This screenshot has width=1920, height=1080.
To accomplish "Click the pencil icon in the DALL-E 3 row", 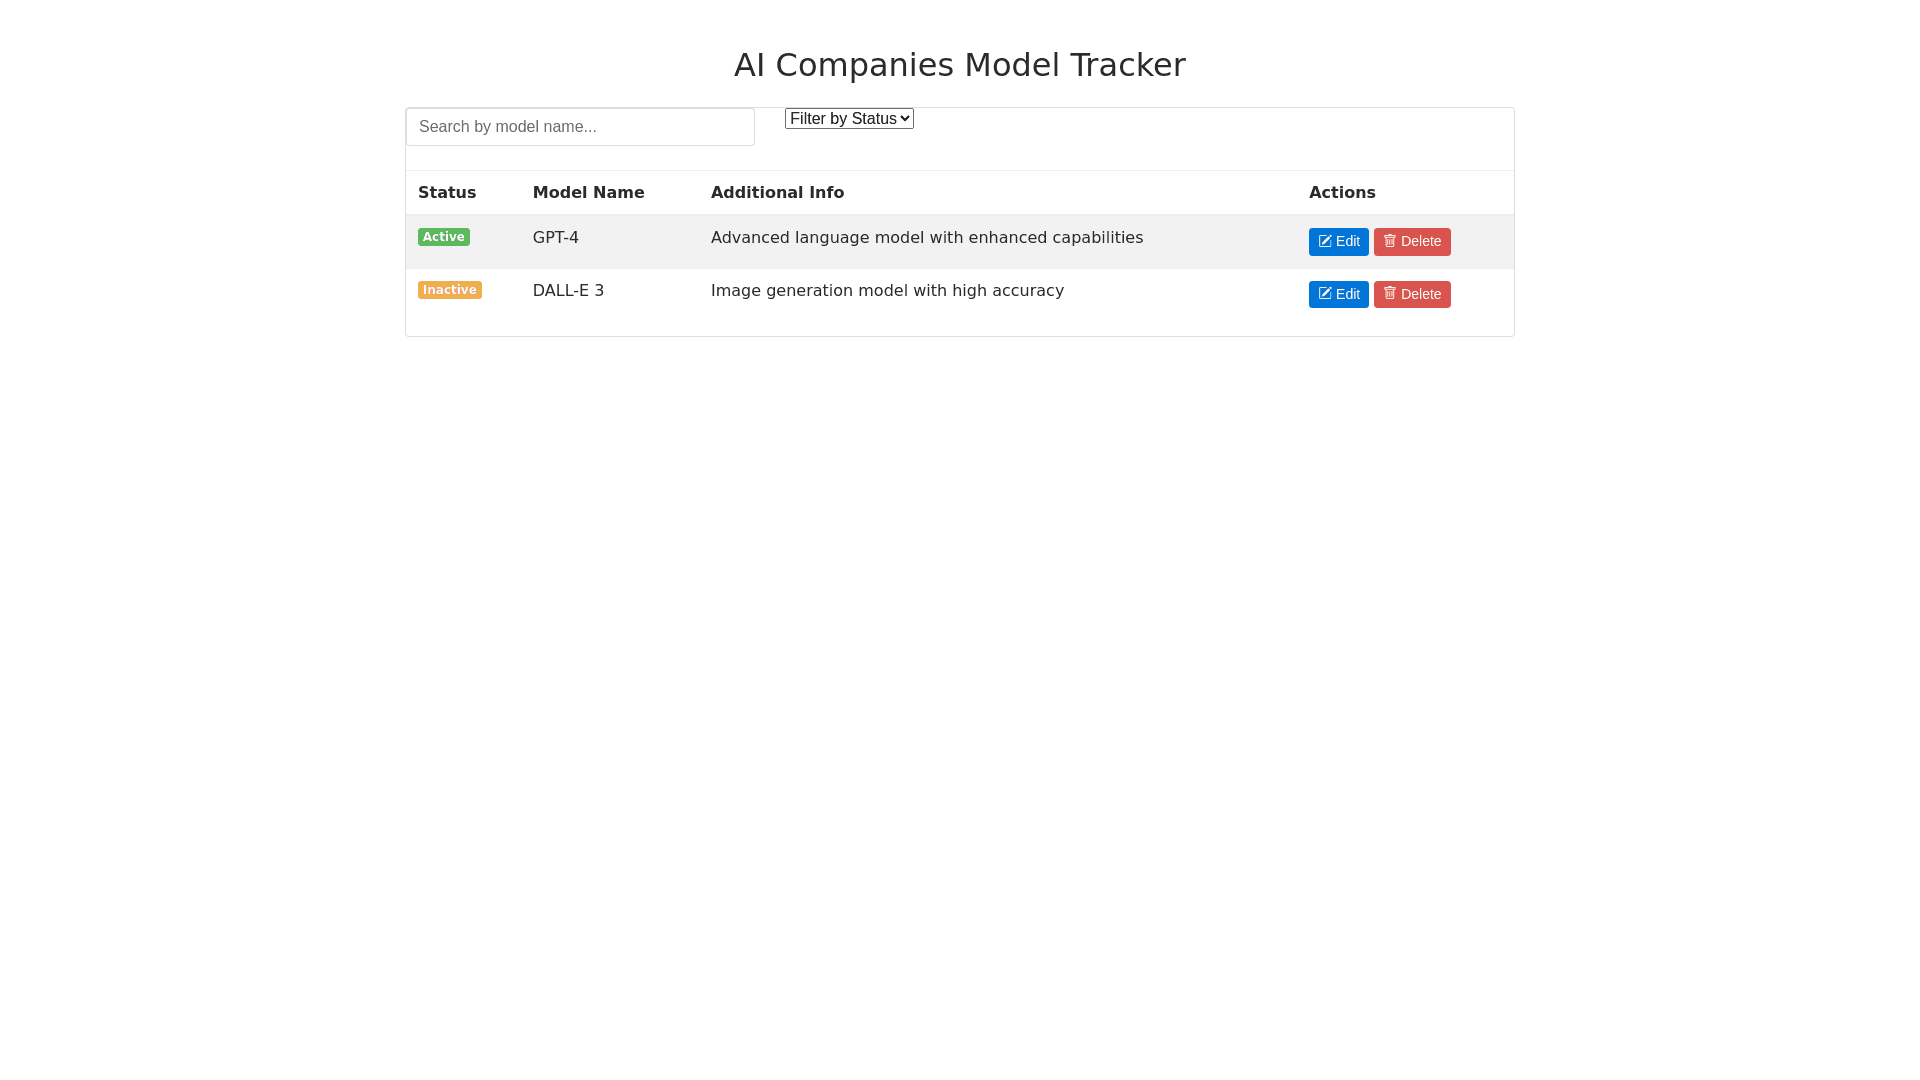I will (1325, 294).
